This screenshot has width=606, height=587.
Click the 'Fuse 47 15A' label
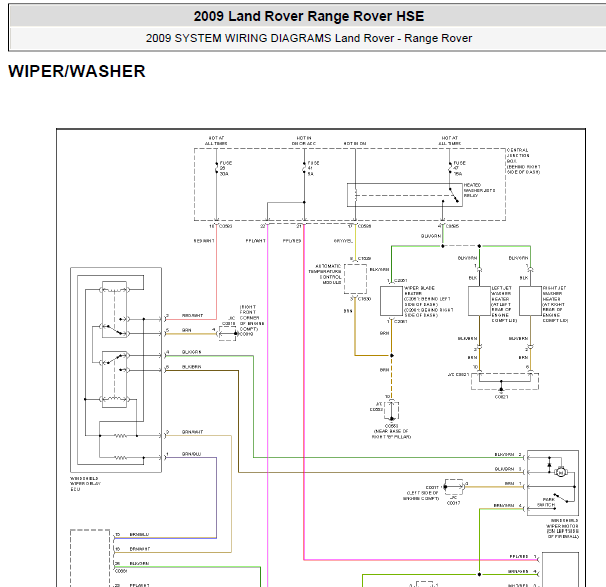459,168
